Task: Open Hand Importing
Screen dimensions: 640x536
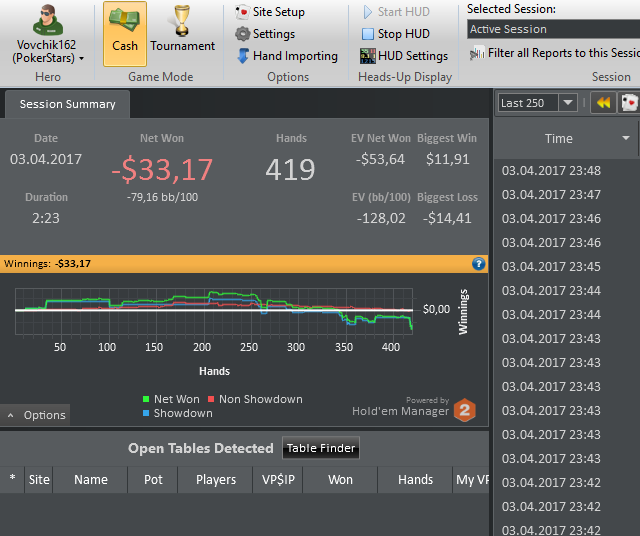Action: click(287, 56)
